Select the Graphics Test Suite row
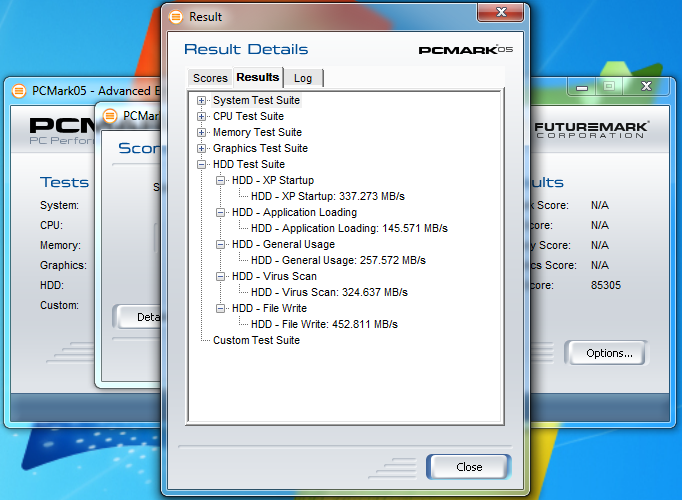The width and height of the screenshot is (682, 500). (260, 148)
